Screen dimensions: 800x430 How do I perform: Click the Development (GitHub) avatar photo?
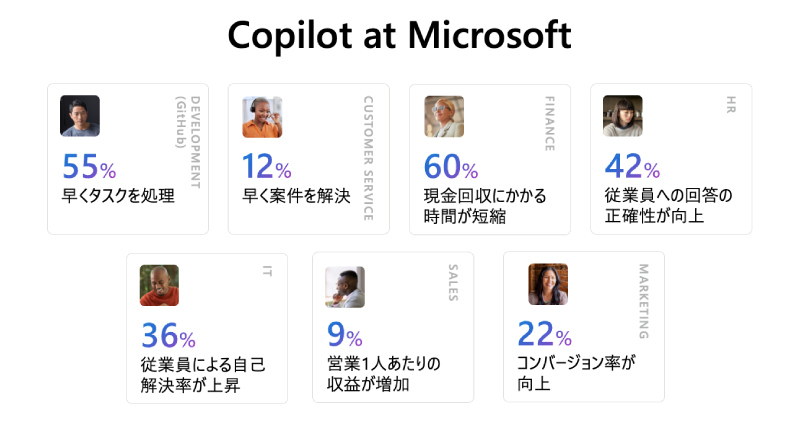coord(80,116)
